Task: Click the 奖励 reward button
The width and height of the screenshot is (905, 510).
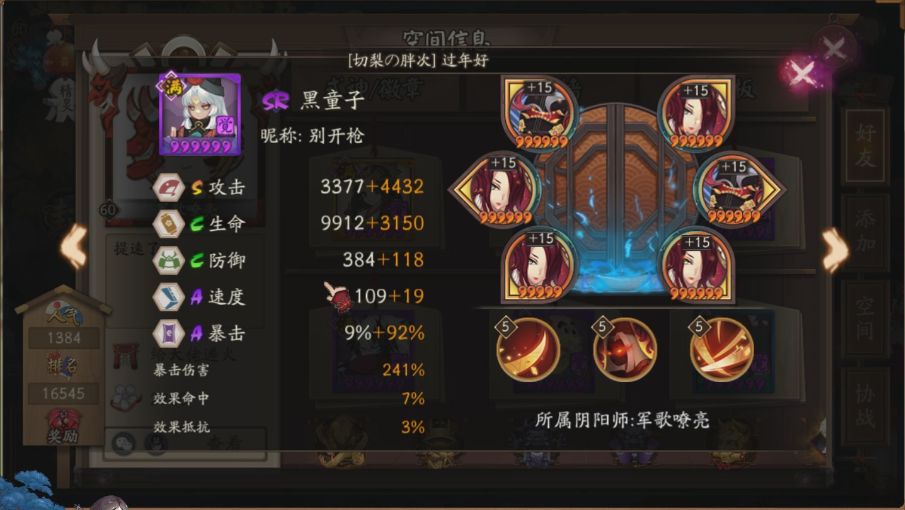Action: click(x=62, y=427)
